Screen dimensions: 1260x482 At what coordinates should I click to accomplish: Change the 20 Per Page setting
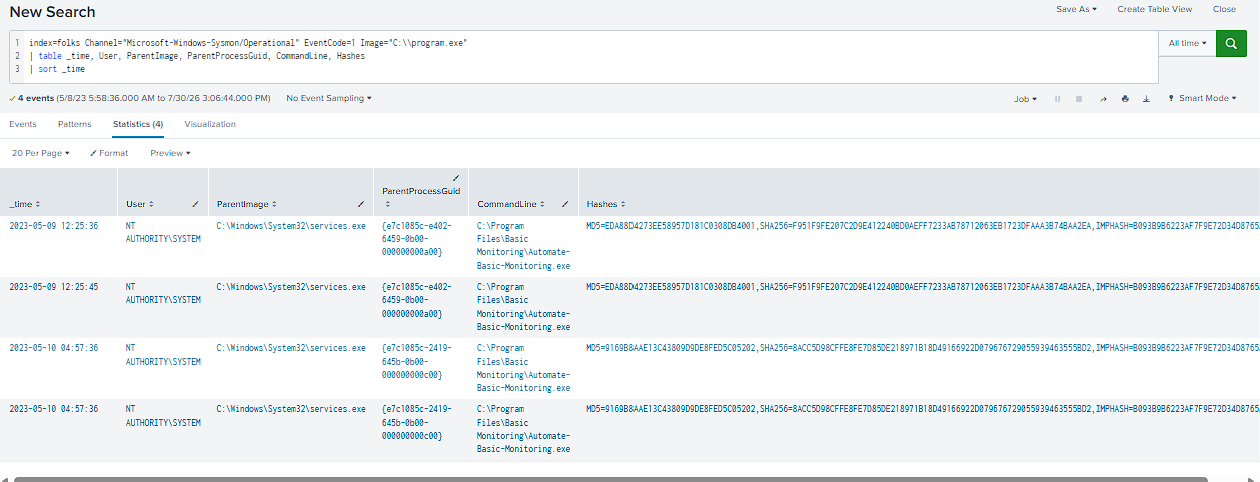tap(41, 153)
